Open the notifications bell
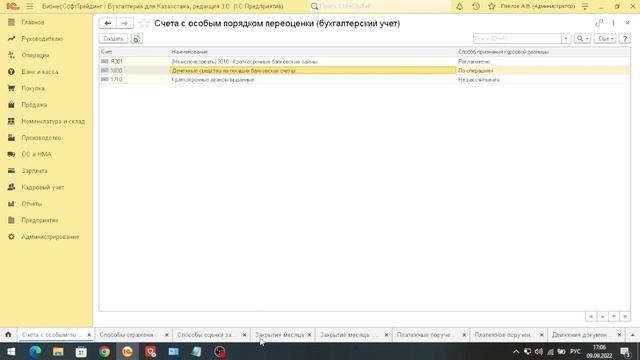Image resolution: width=640 pixels, height=360 pixels. click(x=460, y=7)
